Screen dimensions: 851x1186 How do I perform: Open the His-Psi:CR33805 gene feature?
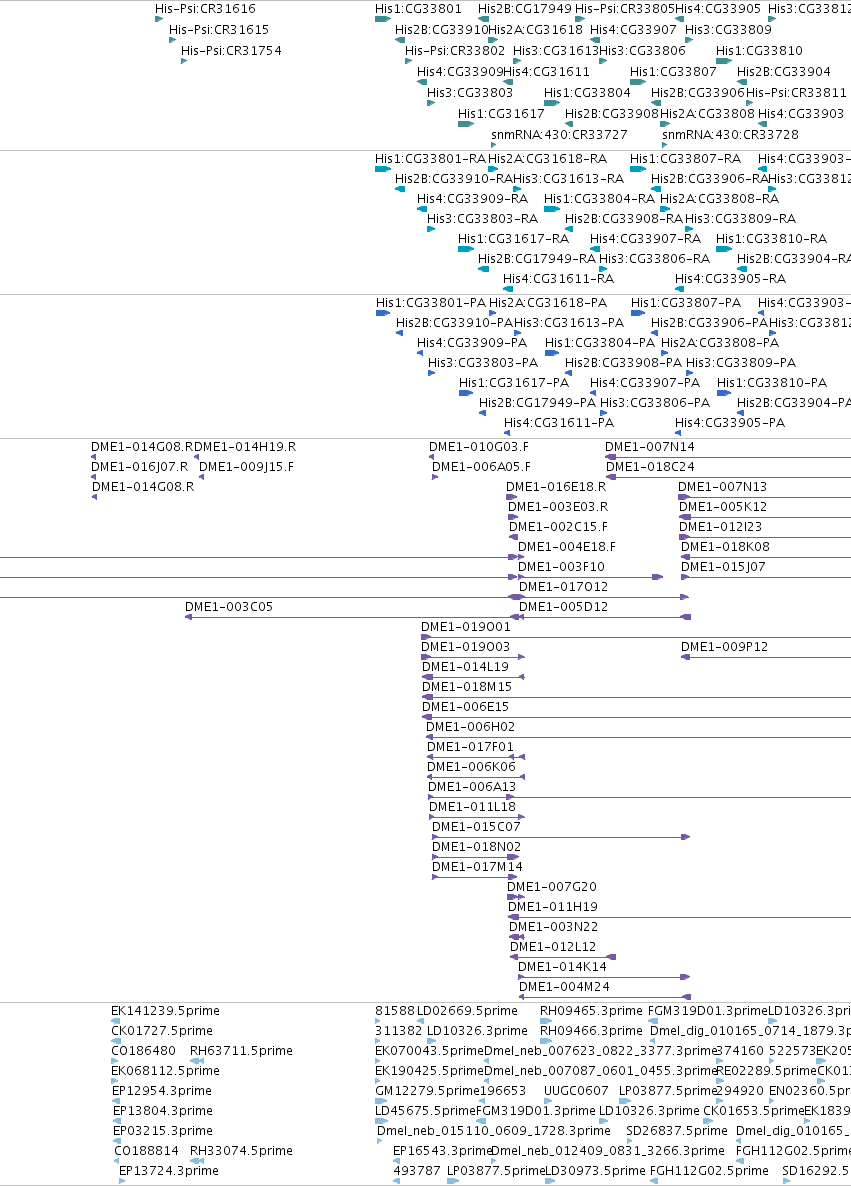624,9
